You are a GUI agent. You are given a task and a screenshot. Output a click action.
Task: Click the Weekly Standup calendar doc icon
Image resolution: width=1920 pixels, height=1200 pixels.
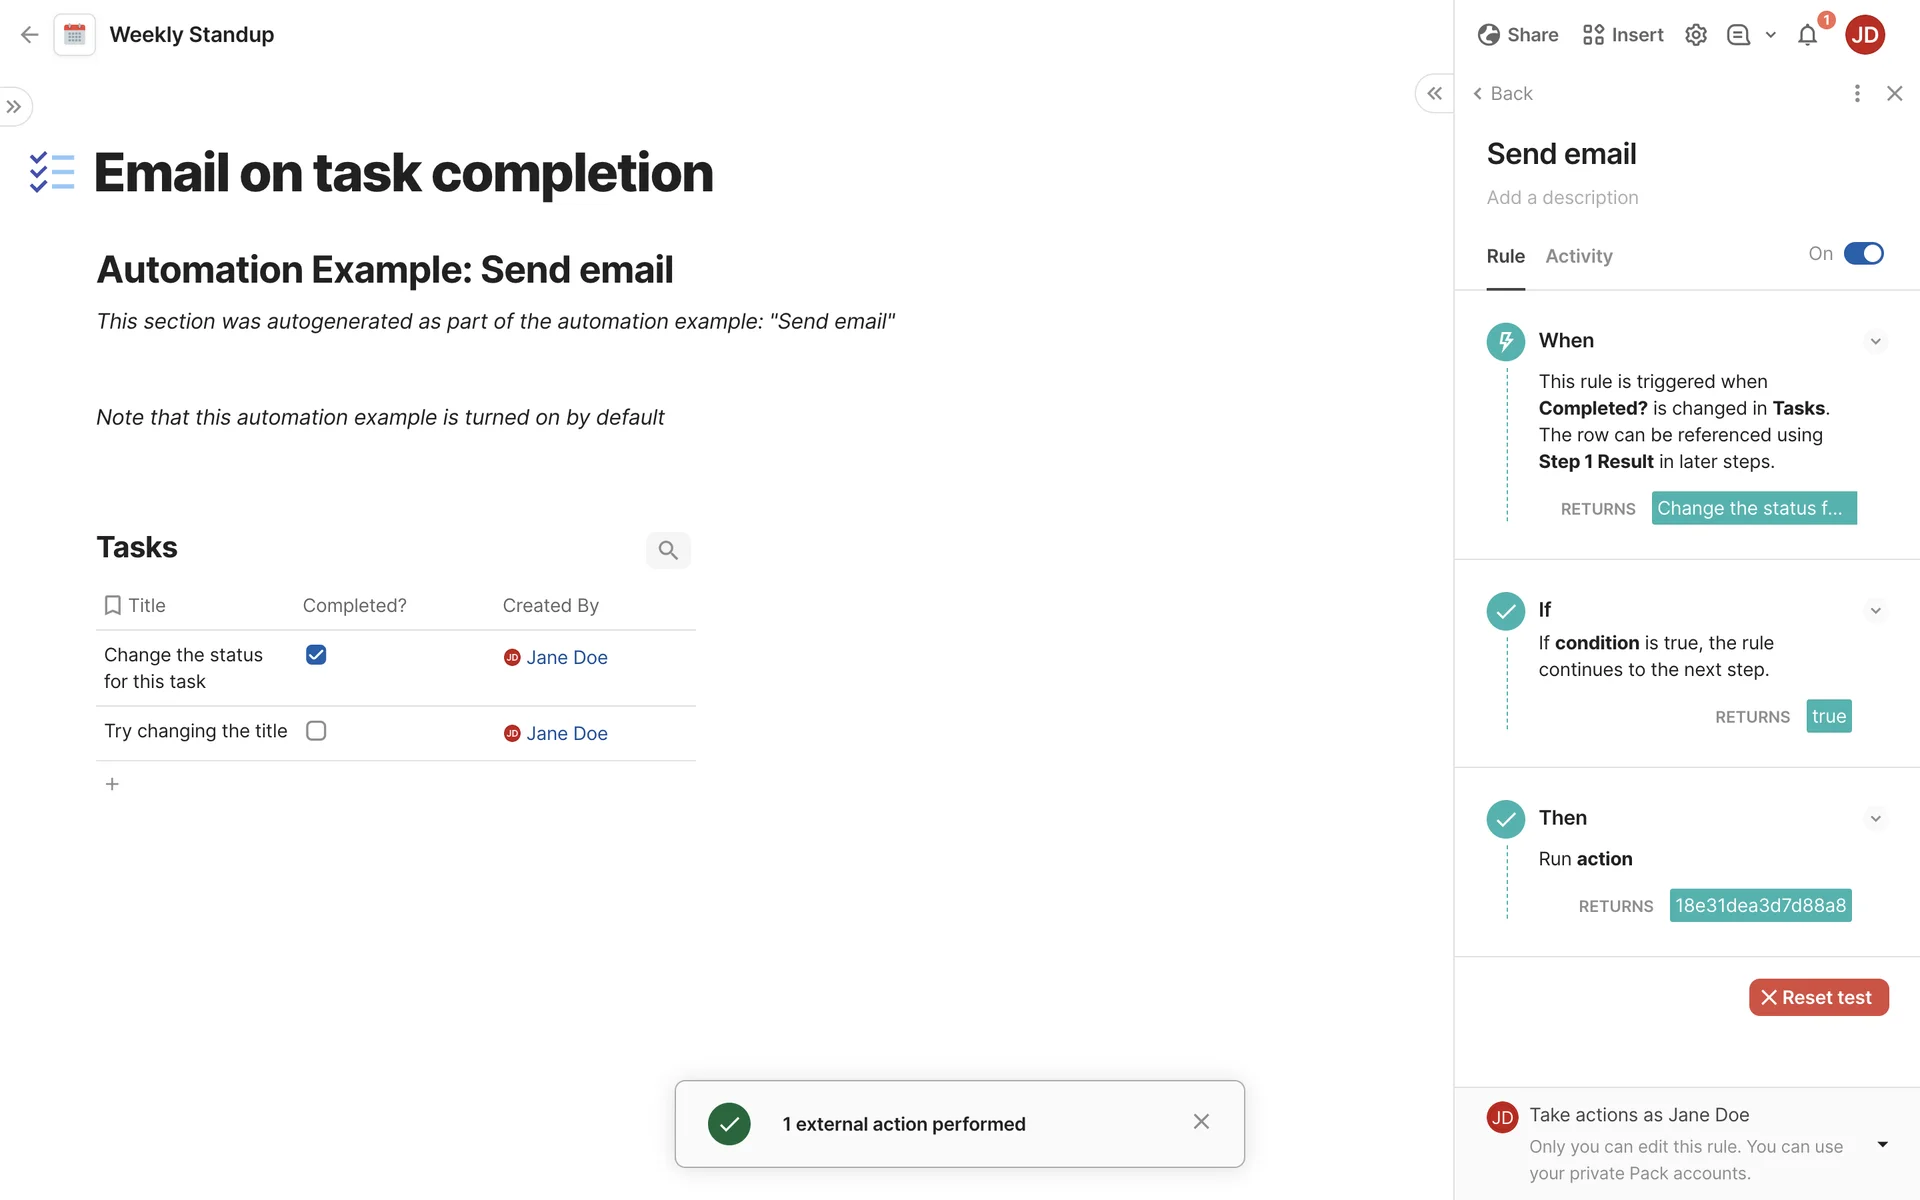[75, 35]
